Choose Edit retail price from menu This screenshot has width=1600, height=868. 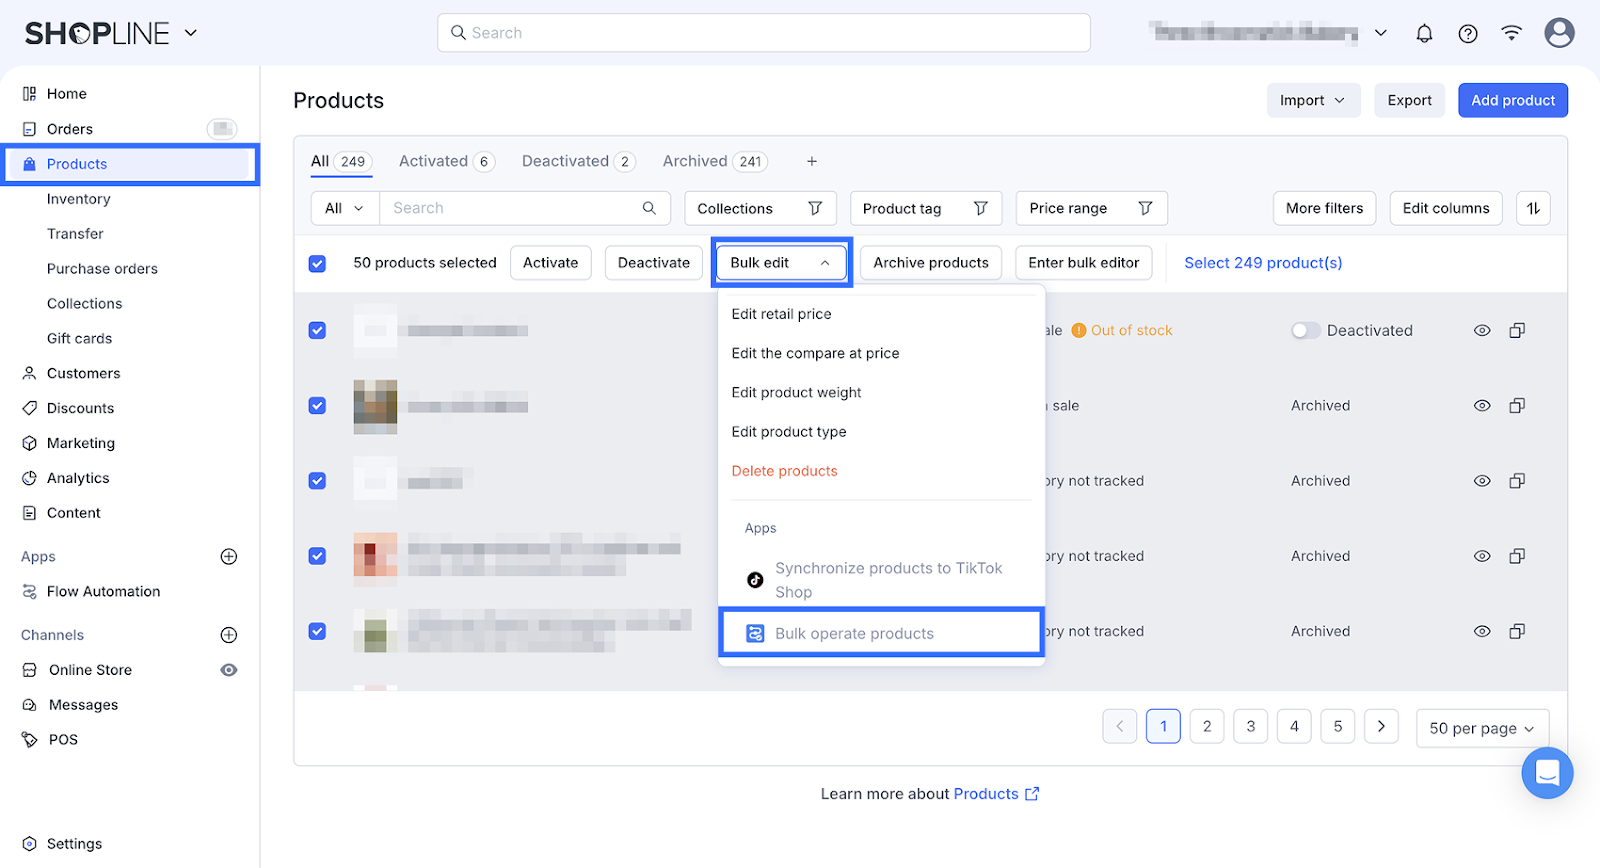coord(781,314)
